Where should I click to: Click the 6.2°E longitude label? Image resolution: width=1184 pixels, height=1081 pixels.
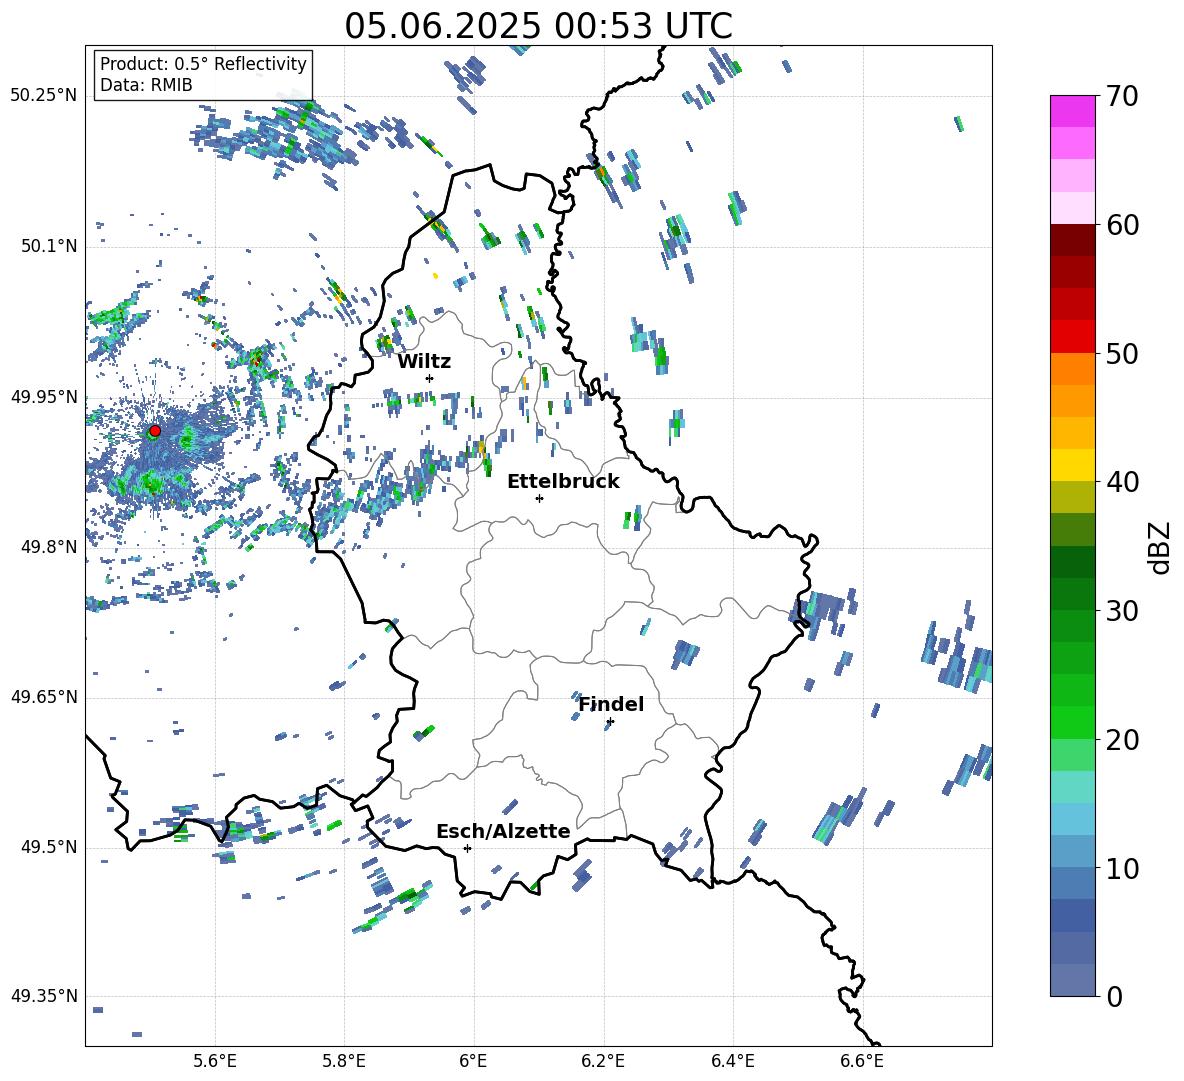(x=603, y=1061)
